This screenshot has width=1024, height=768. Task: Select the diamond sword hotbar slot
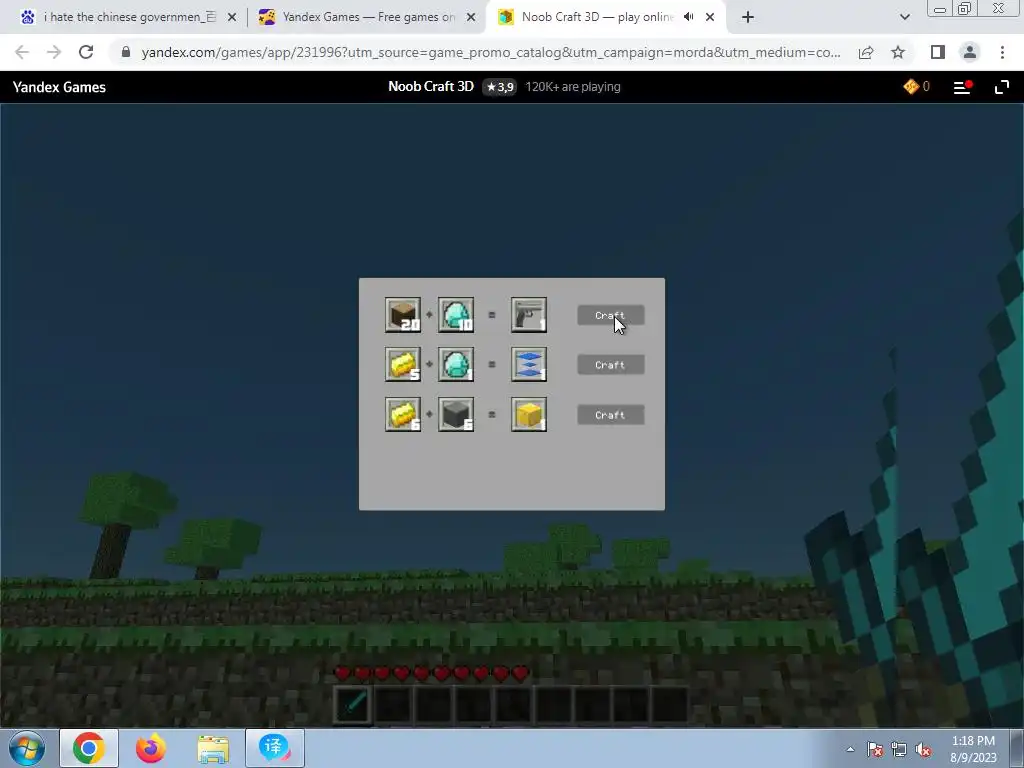pos(353,705)
